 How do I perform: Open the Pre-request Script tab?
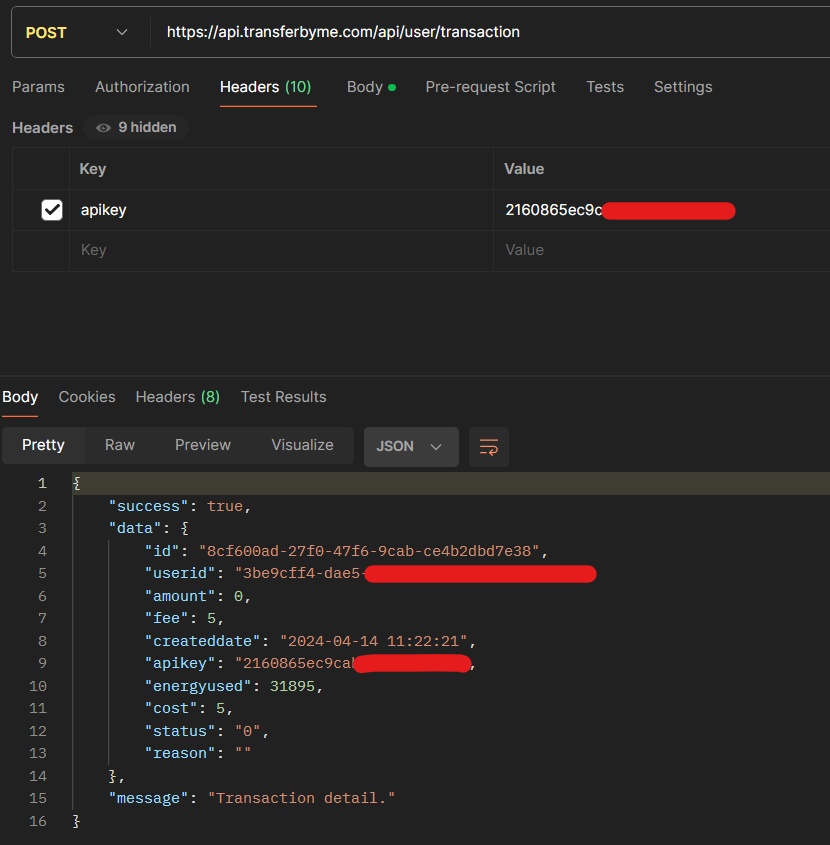[490, 87]
